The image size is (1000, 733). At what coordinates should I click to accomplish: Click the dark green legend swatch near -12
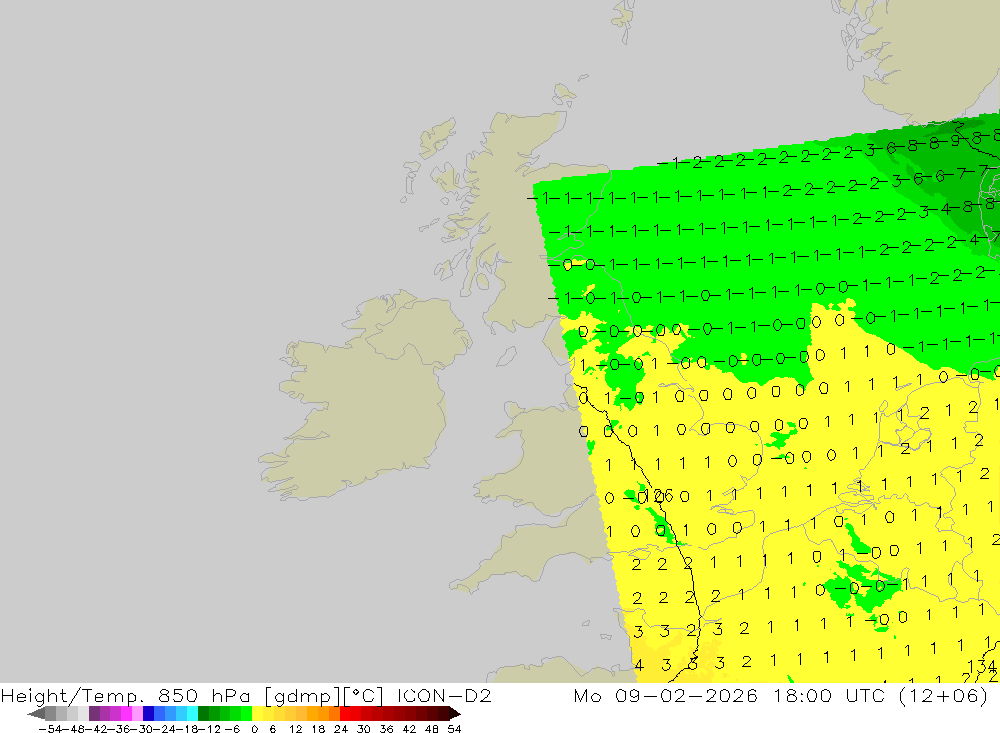coord(203,714)
